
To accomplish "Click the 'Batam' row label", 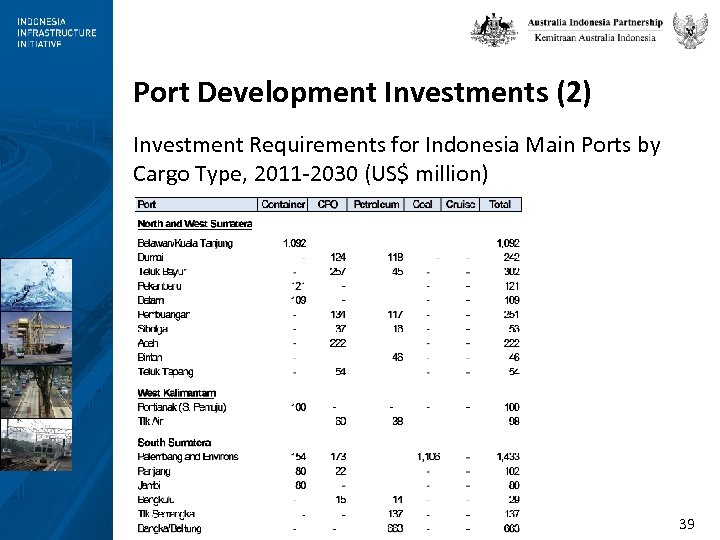I will pos(151,300).
